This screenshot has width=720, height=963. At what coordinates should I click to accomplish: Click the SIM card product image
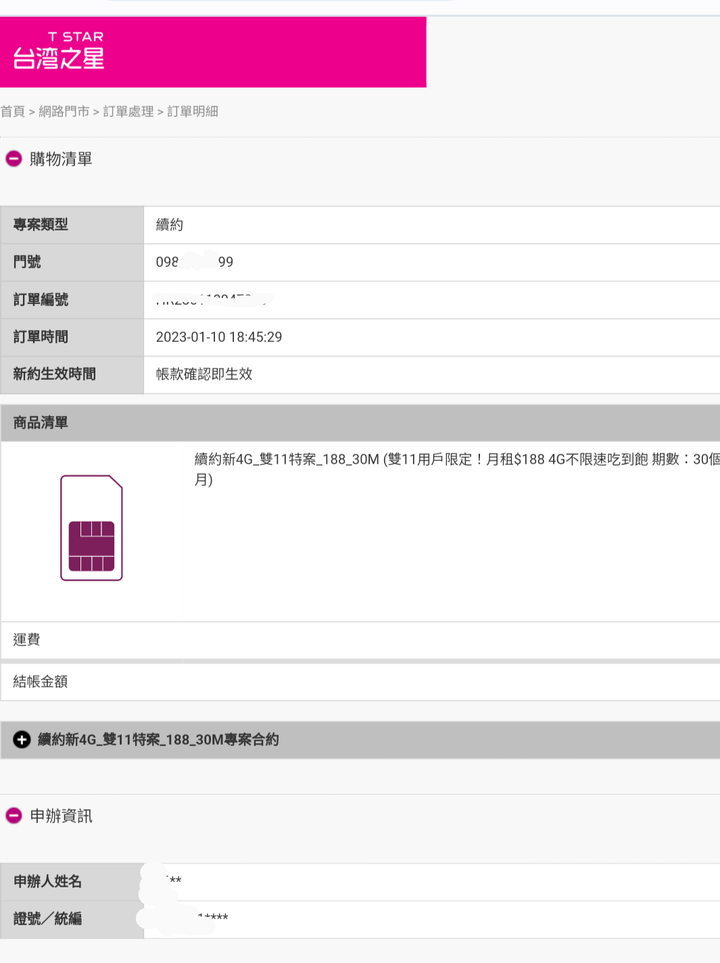[x=92, y=528]
